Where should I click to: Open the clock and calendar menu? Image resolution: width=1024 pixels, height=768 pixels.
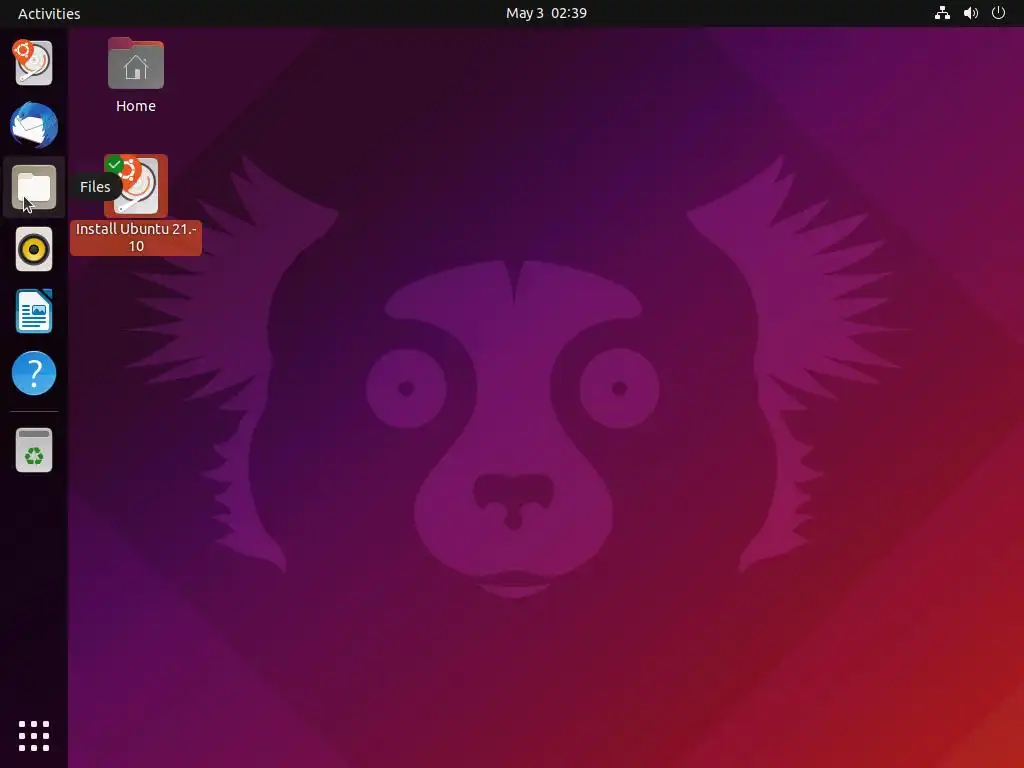546,13
